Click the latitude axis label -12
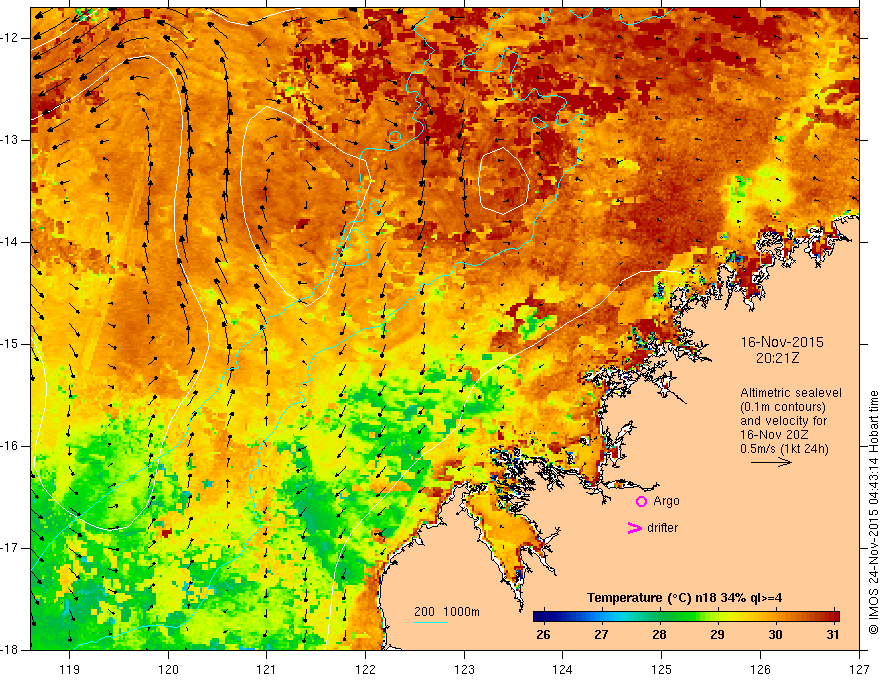Screen dimensions: 880x680 click(x=10, y=38)
